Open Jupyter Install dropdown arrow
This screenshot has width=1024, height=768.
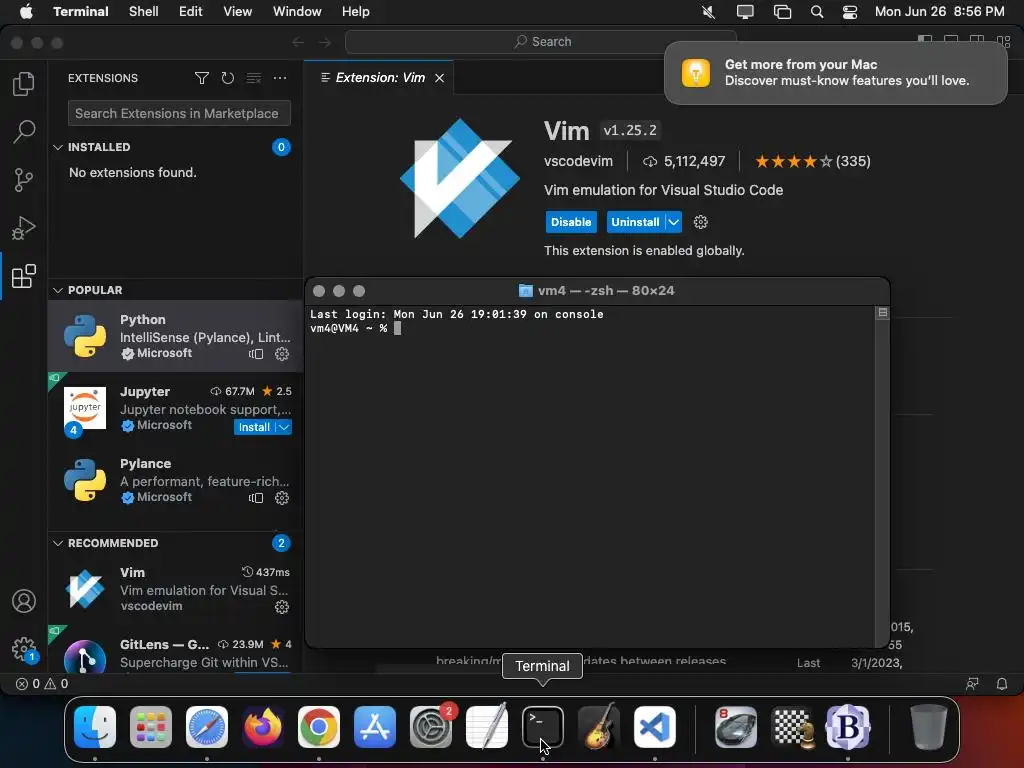(283, 427)
